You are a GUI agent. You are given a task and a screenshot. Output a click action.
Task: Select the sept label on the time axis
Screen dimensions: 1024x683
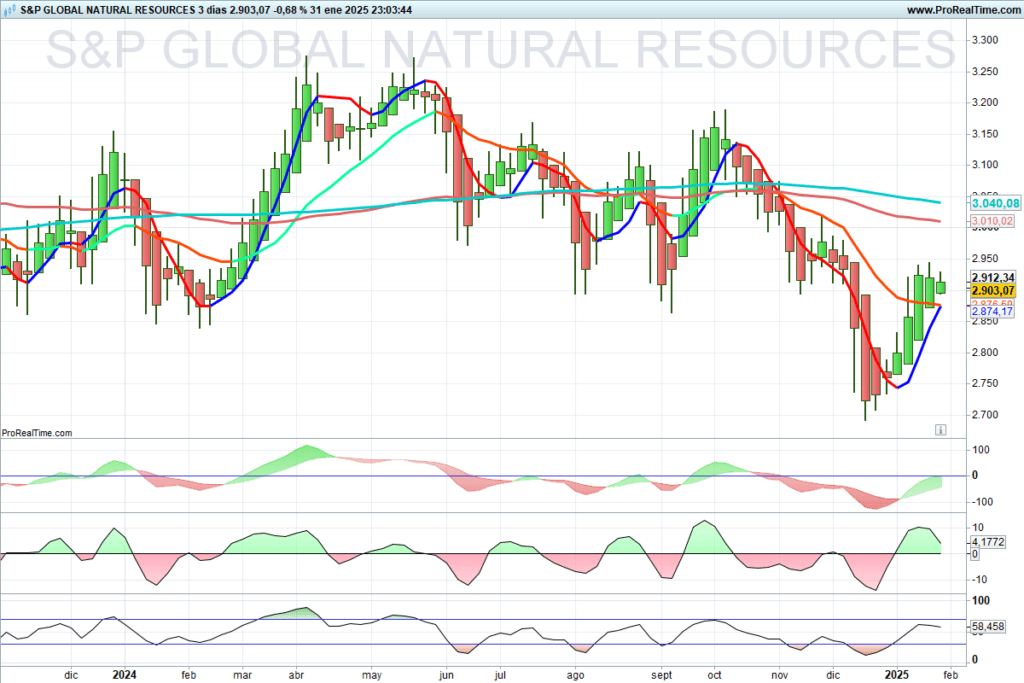pos(662,675)
